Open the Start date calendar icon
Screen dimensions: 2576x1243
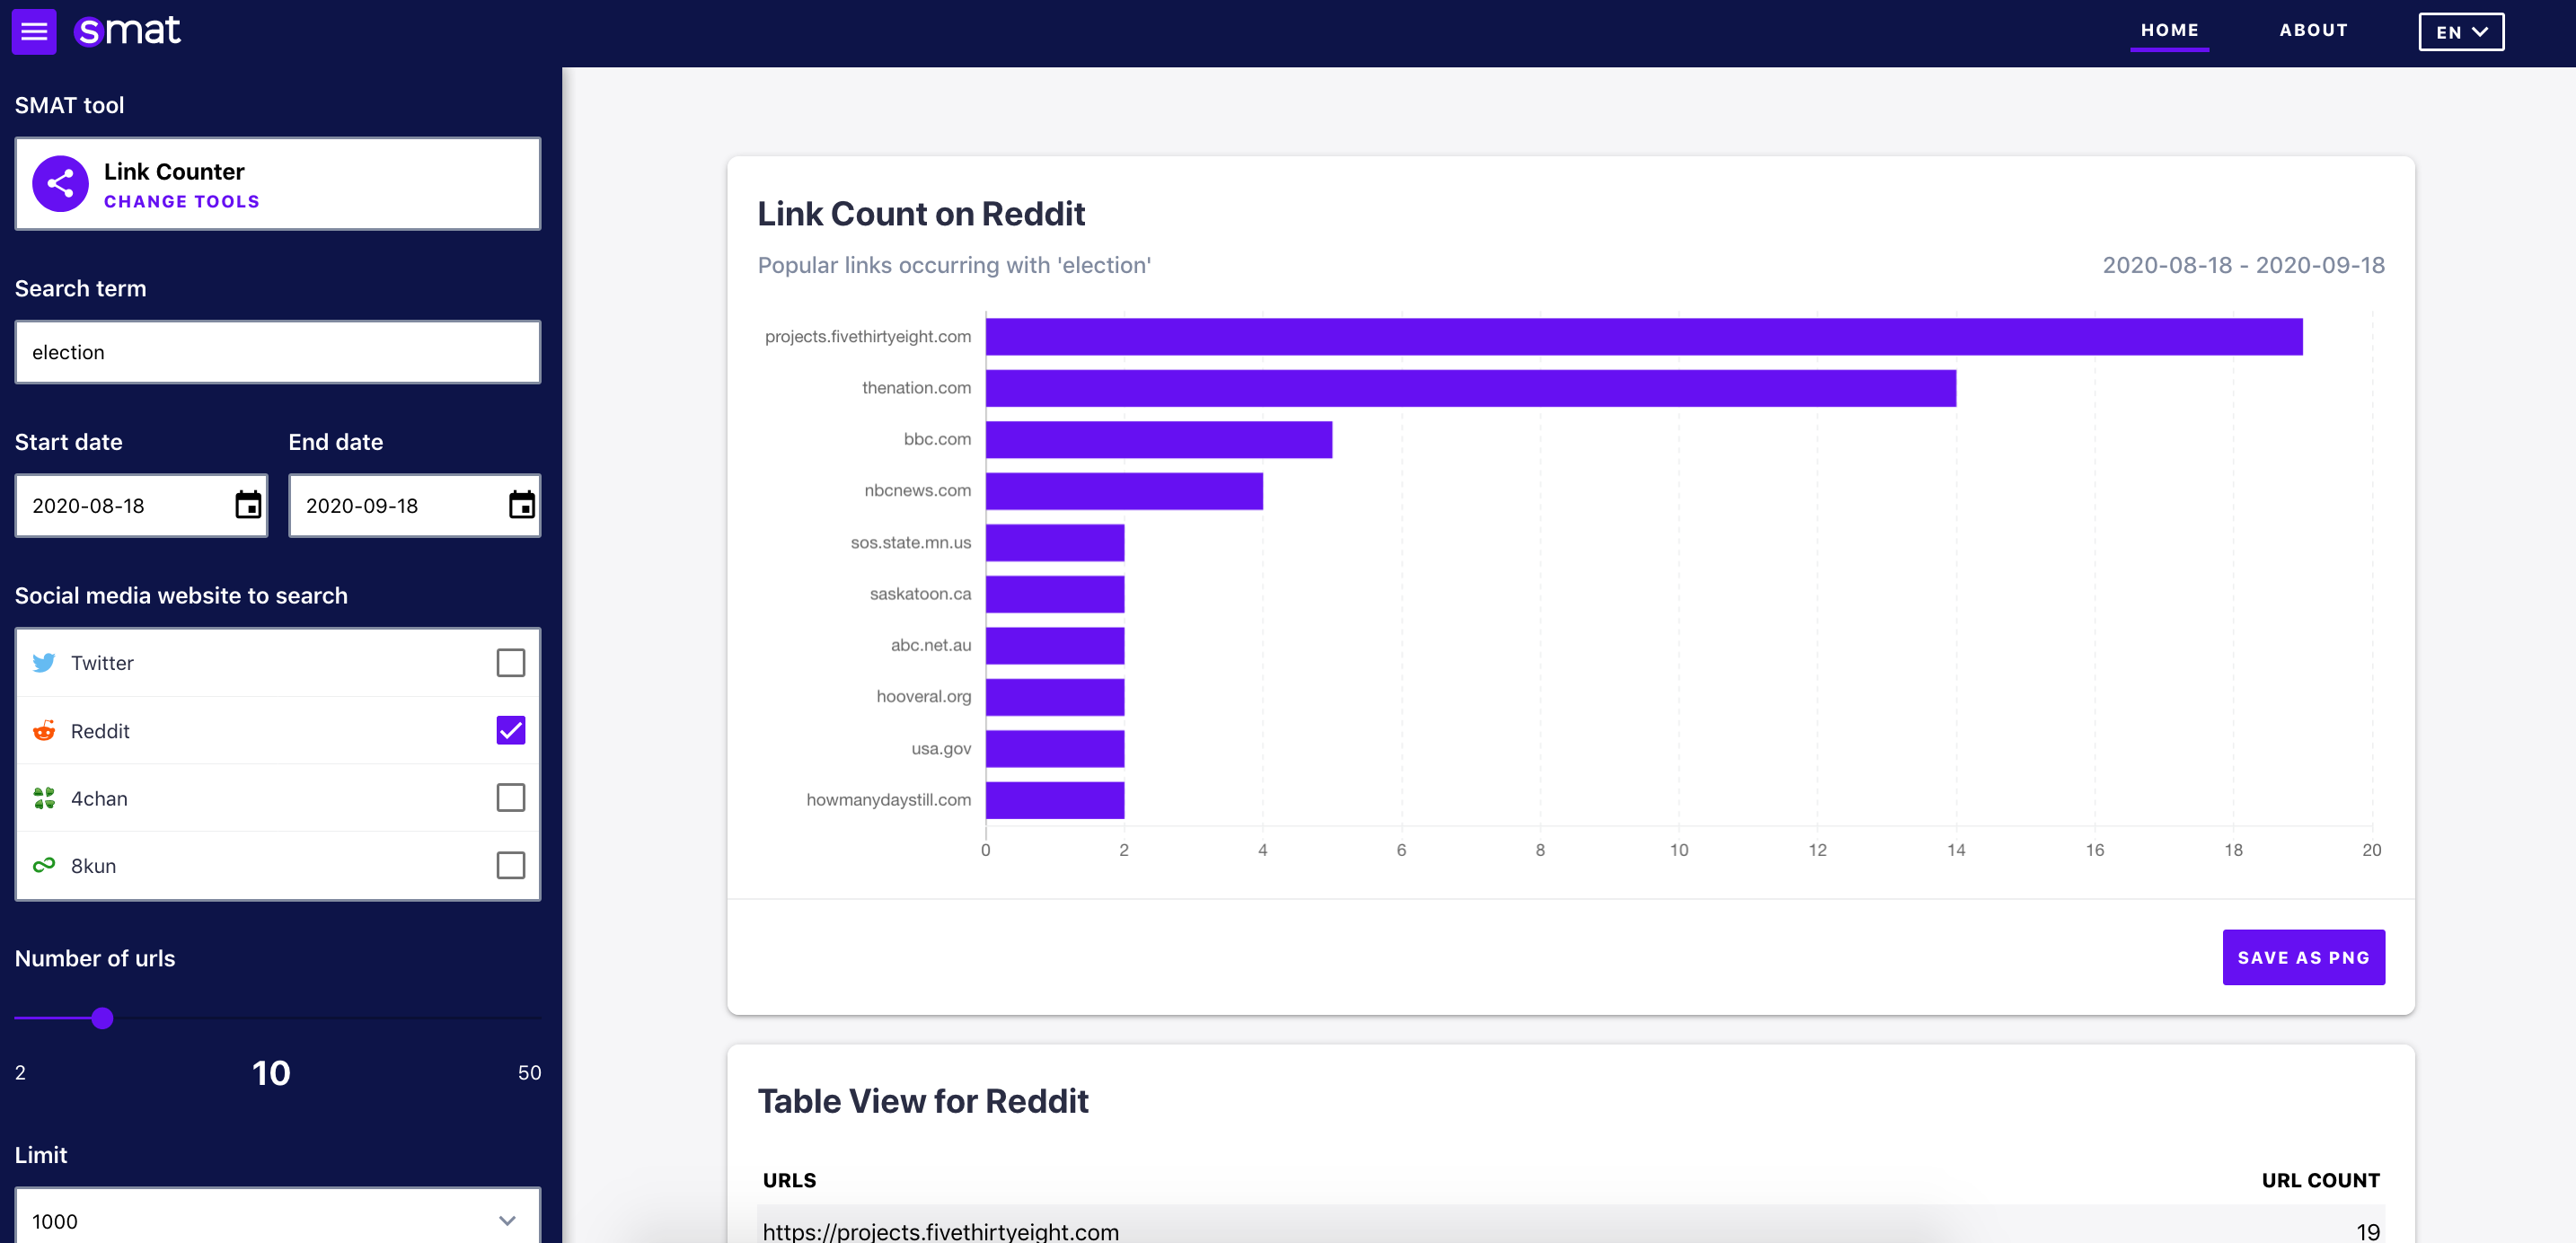(x=248, y=505)
